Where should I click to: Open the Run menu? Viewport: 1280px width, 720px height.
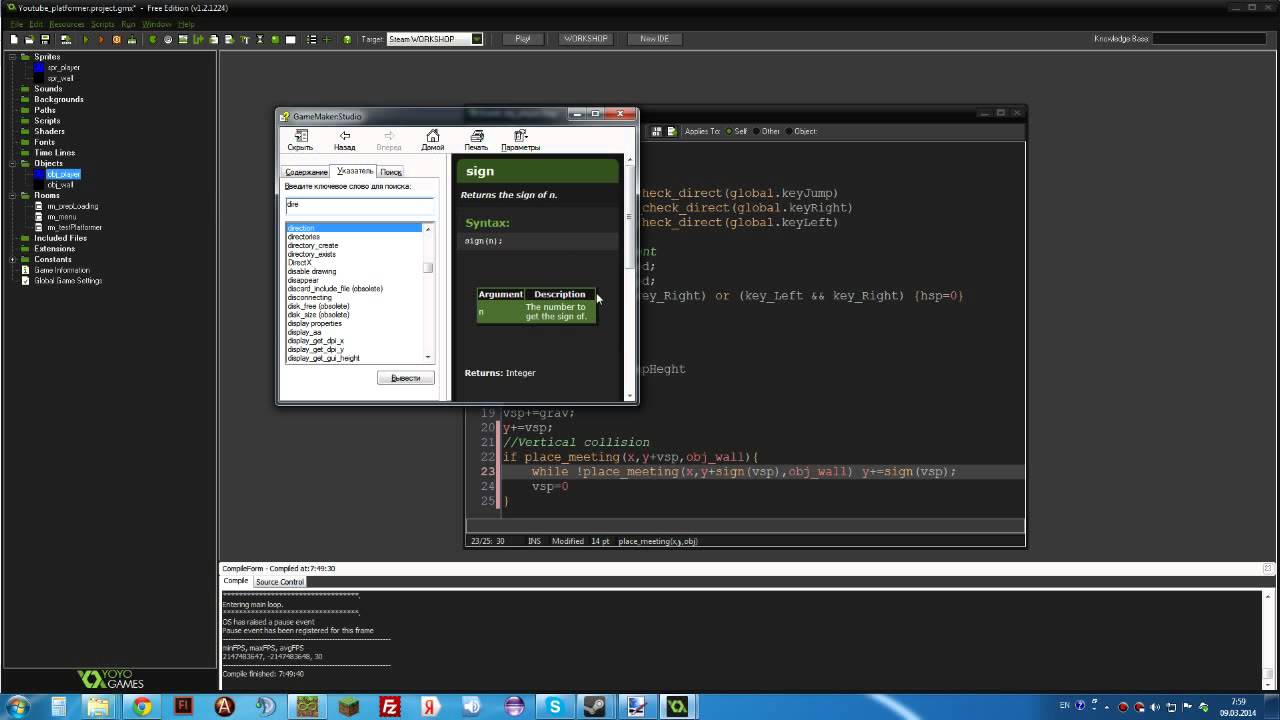pyautogui.click(x=128, y=24)
